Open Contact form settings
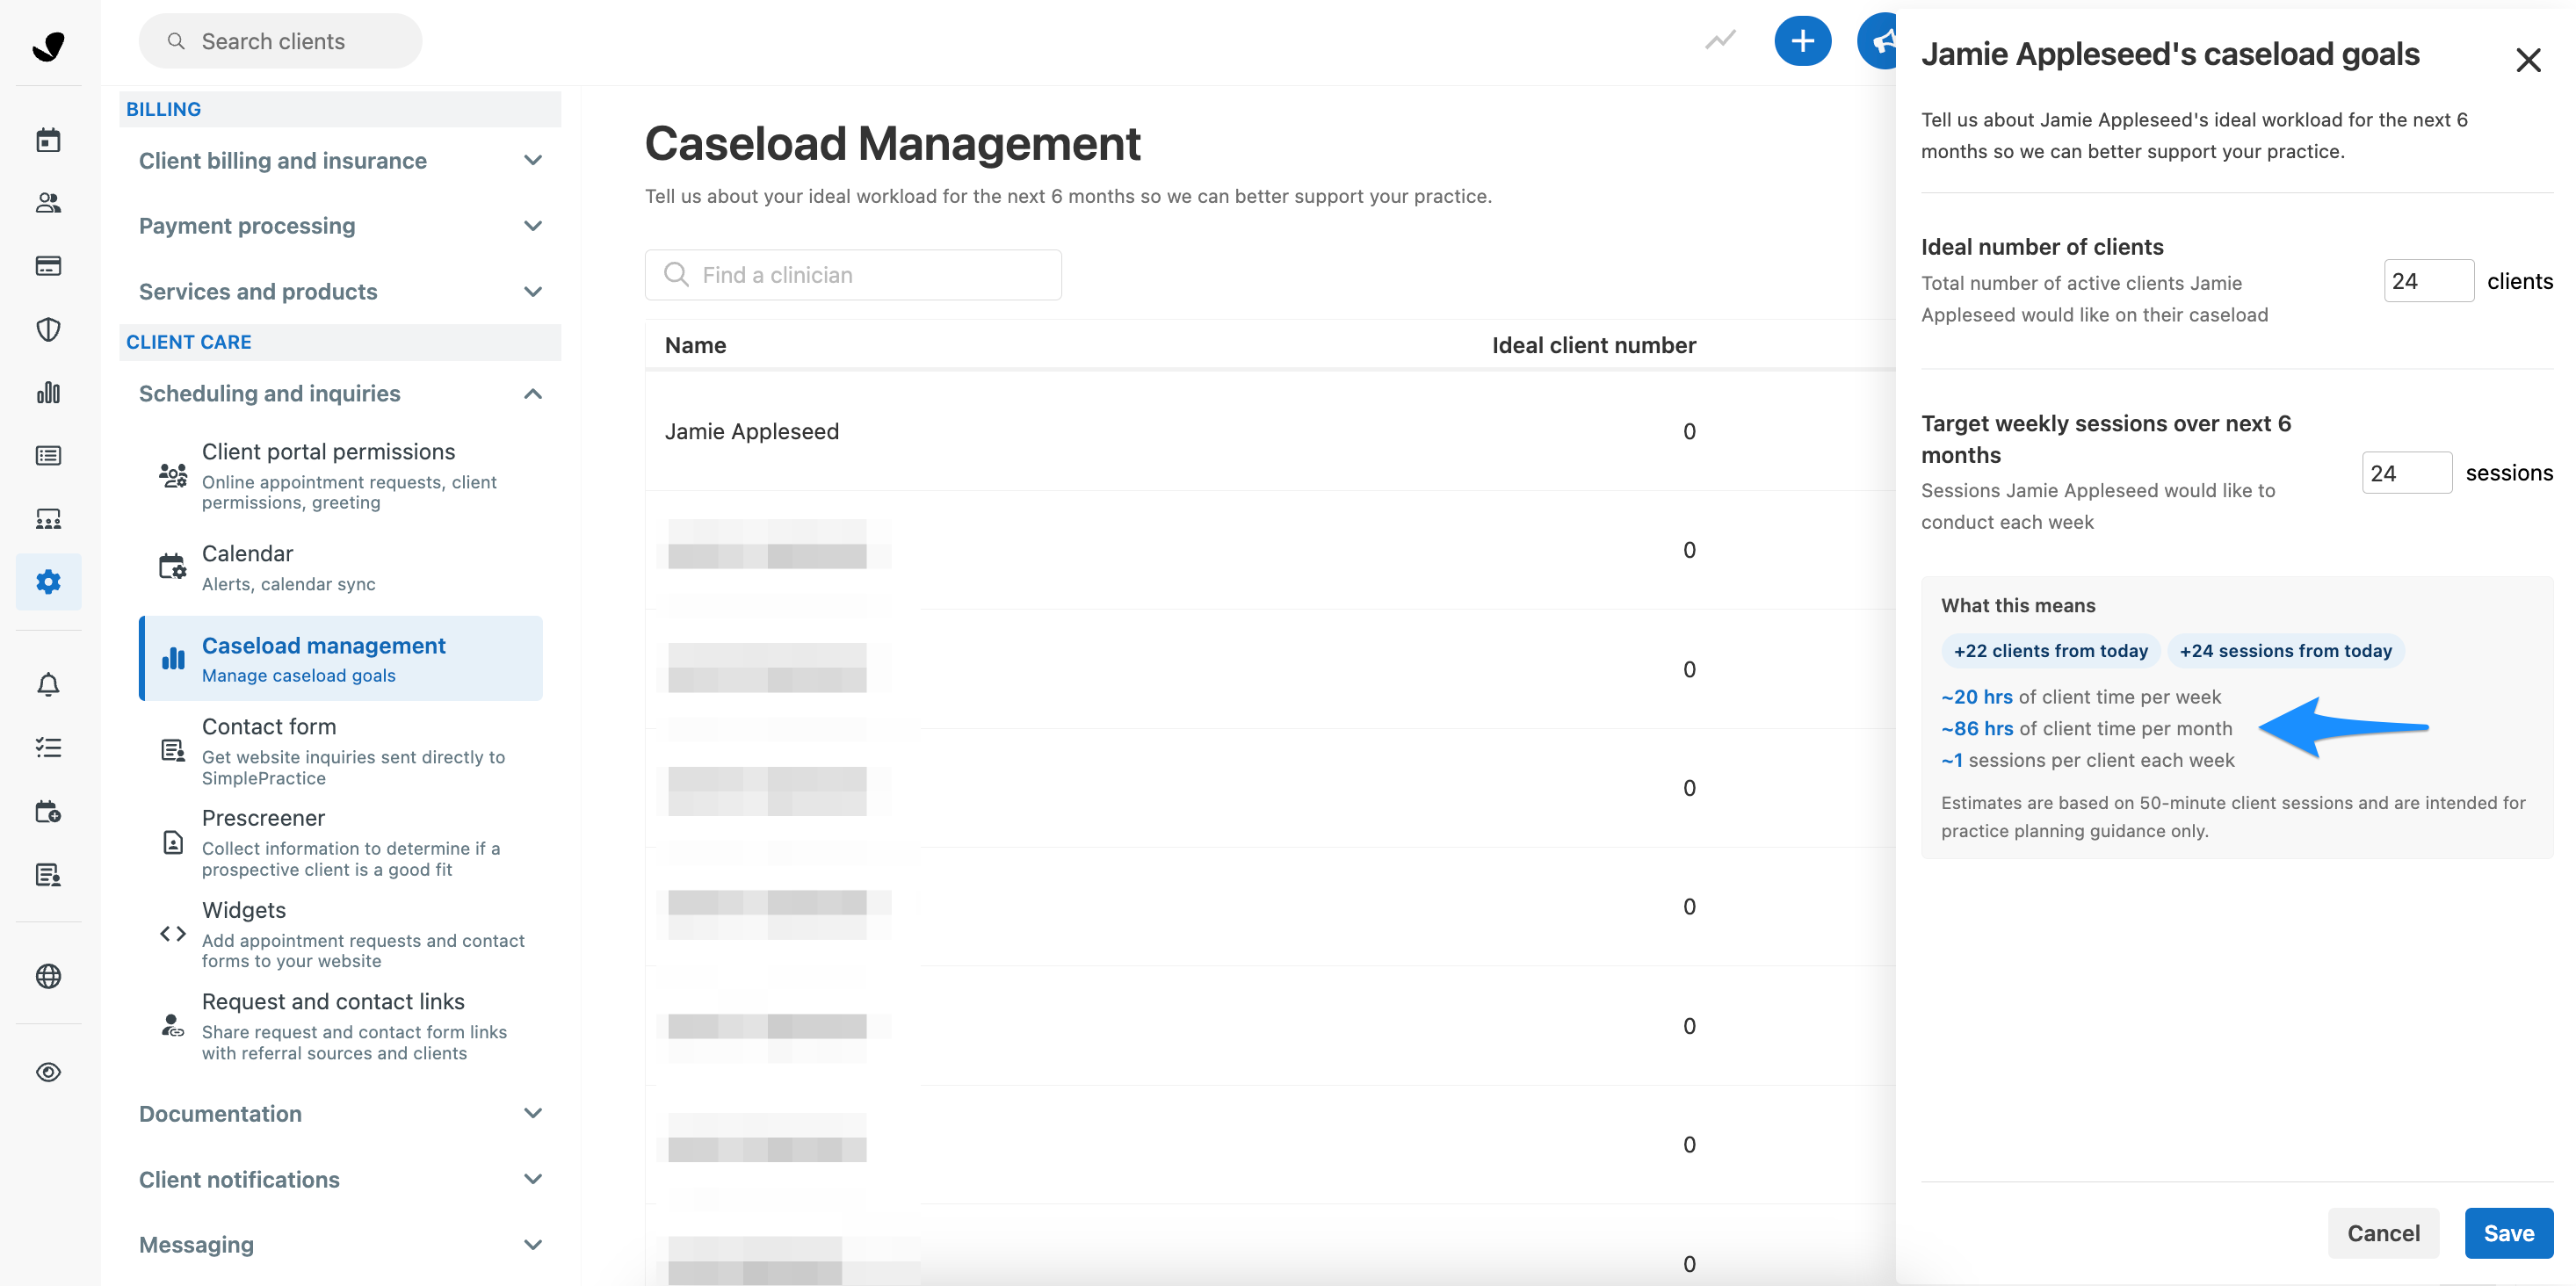 coord(340,751)
